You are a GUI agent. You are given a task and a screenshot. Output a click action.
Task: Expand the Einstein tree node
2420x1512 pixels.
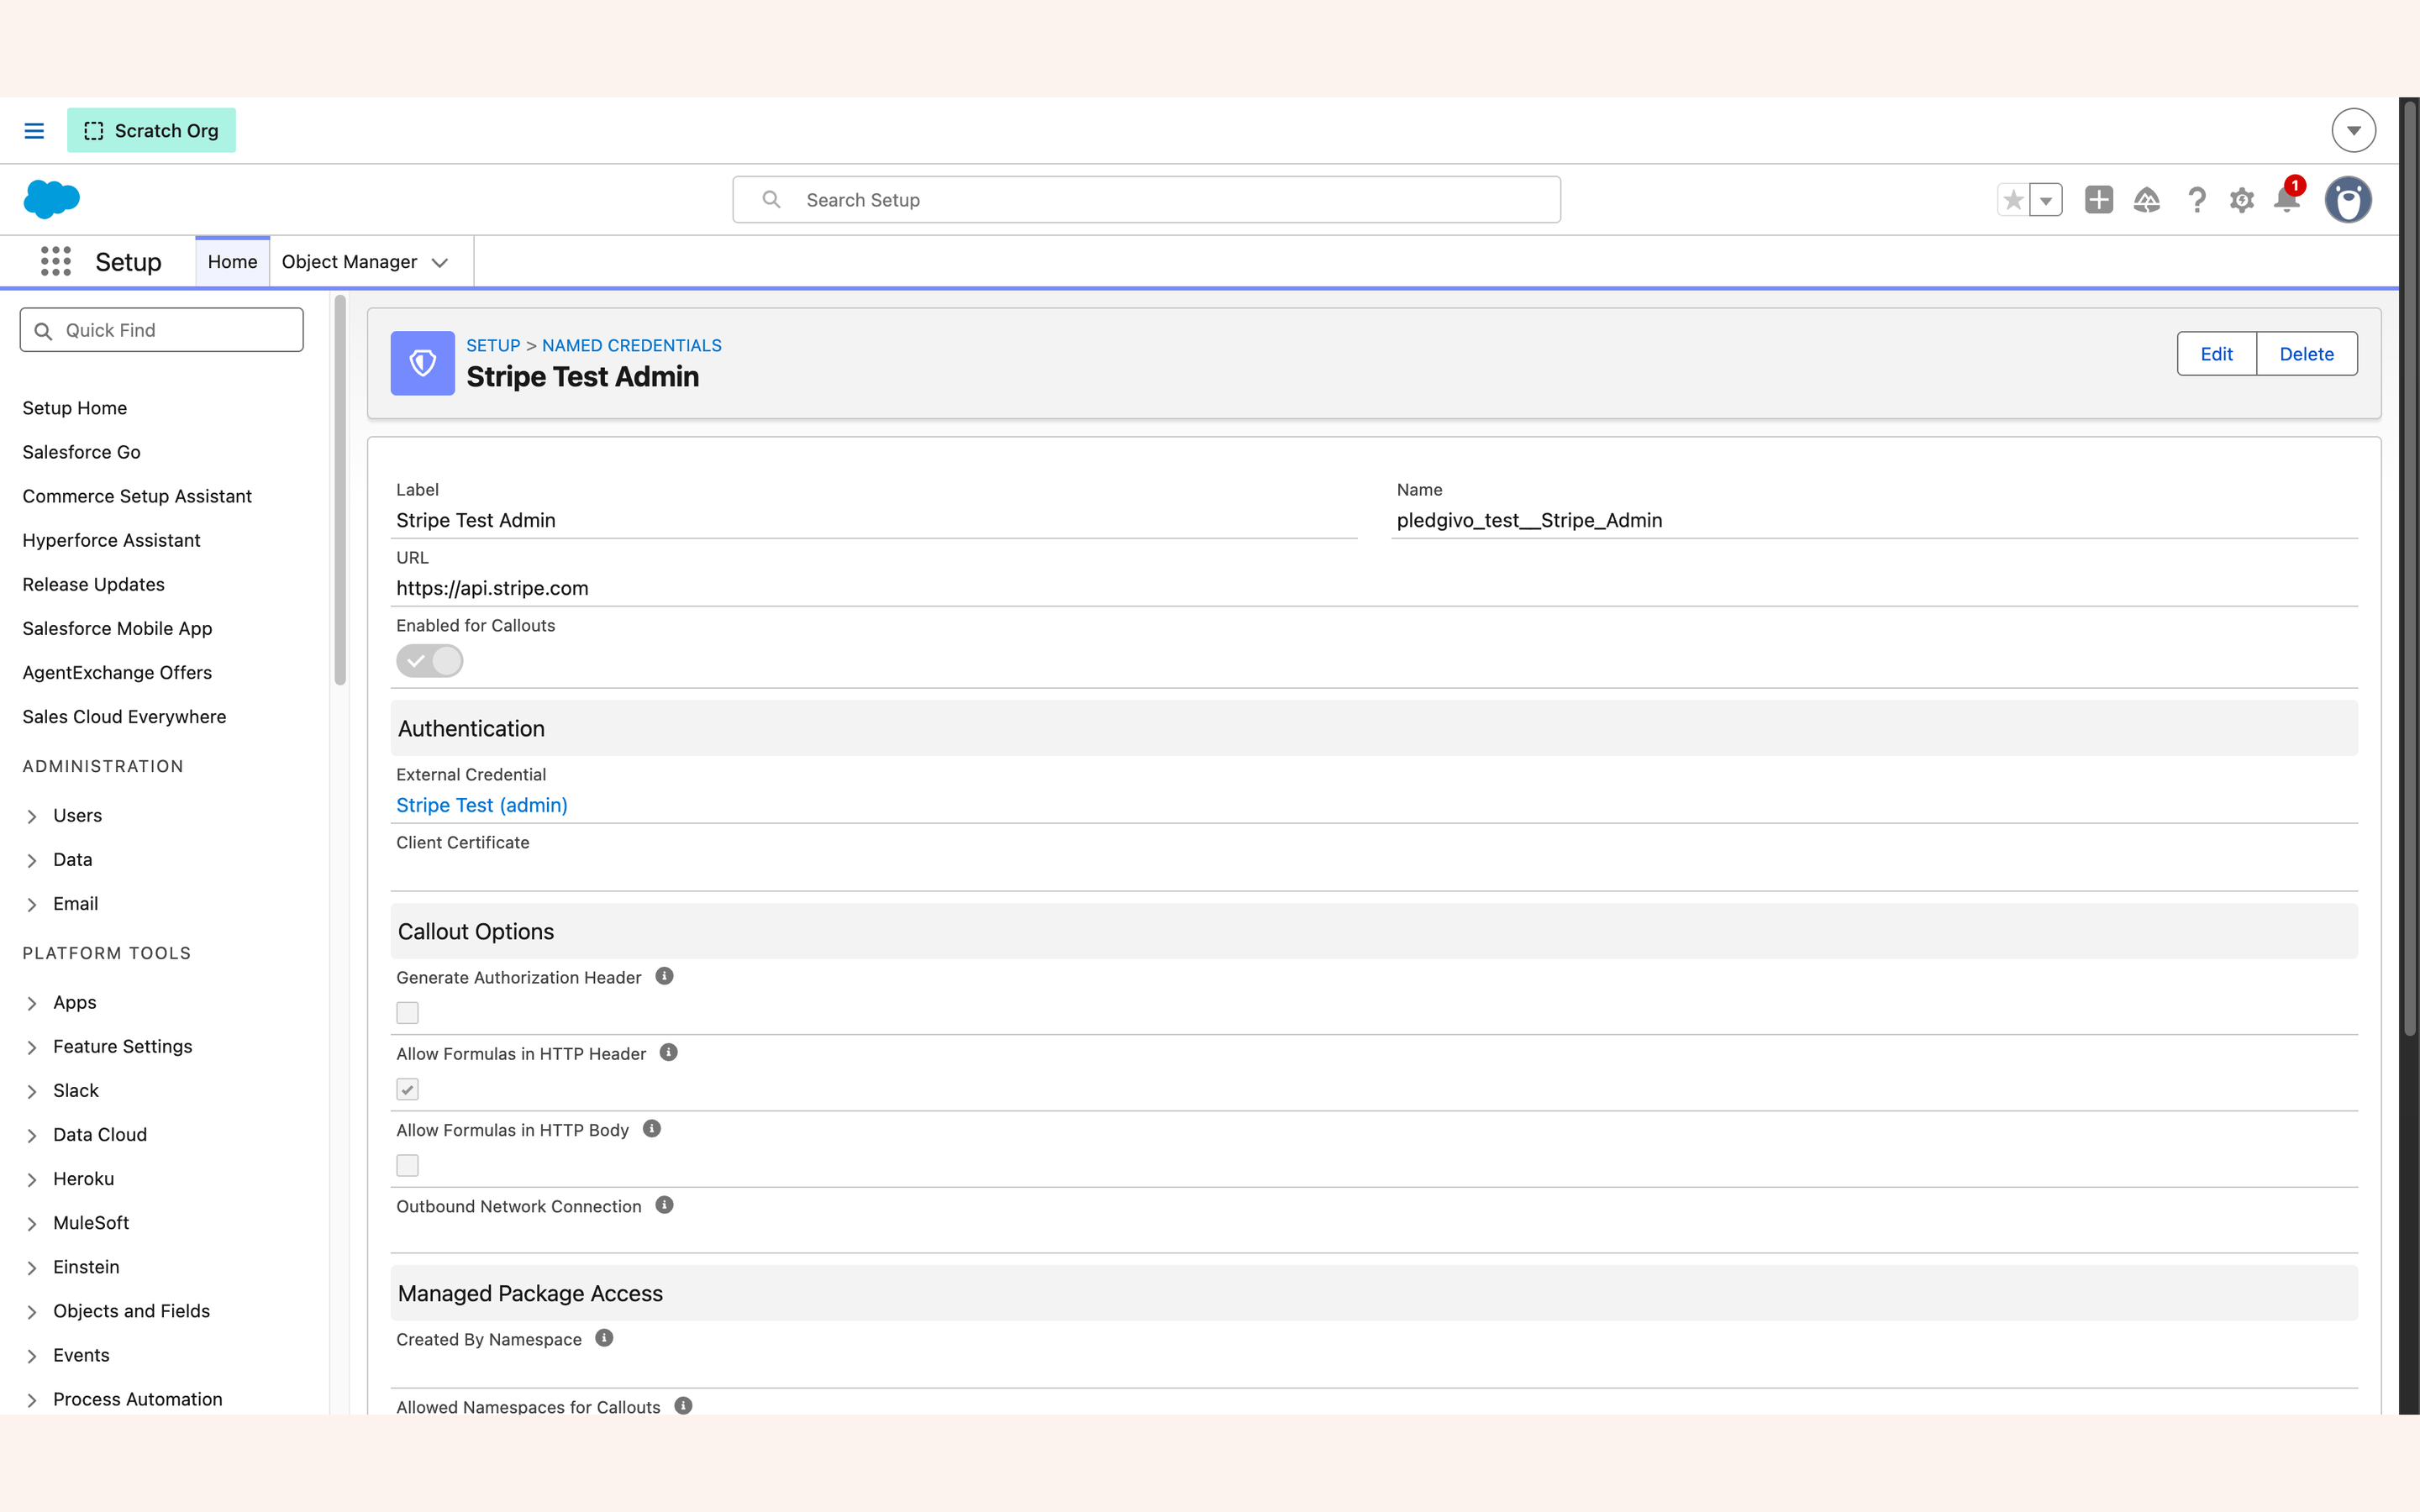(x=32, y=1267)
